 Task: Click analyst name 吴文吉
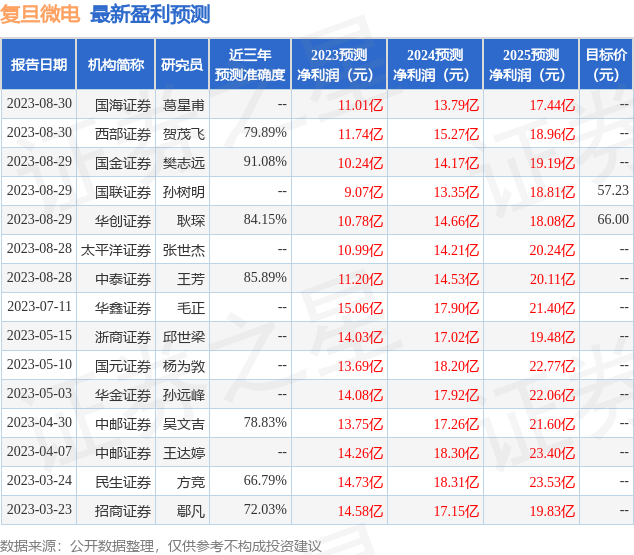coord(184,424)
